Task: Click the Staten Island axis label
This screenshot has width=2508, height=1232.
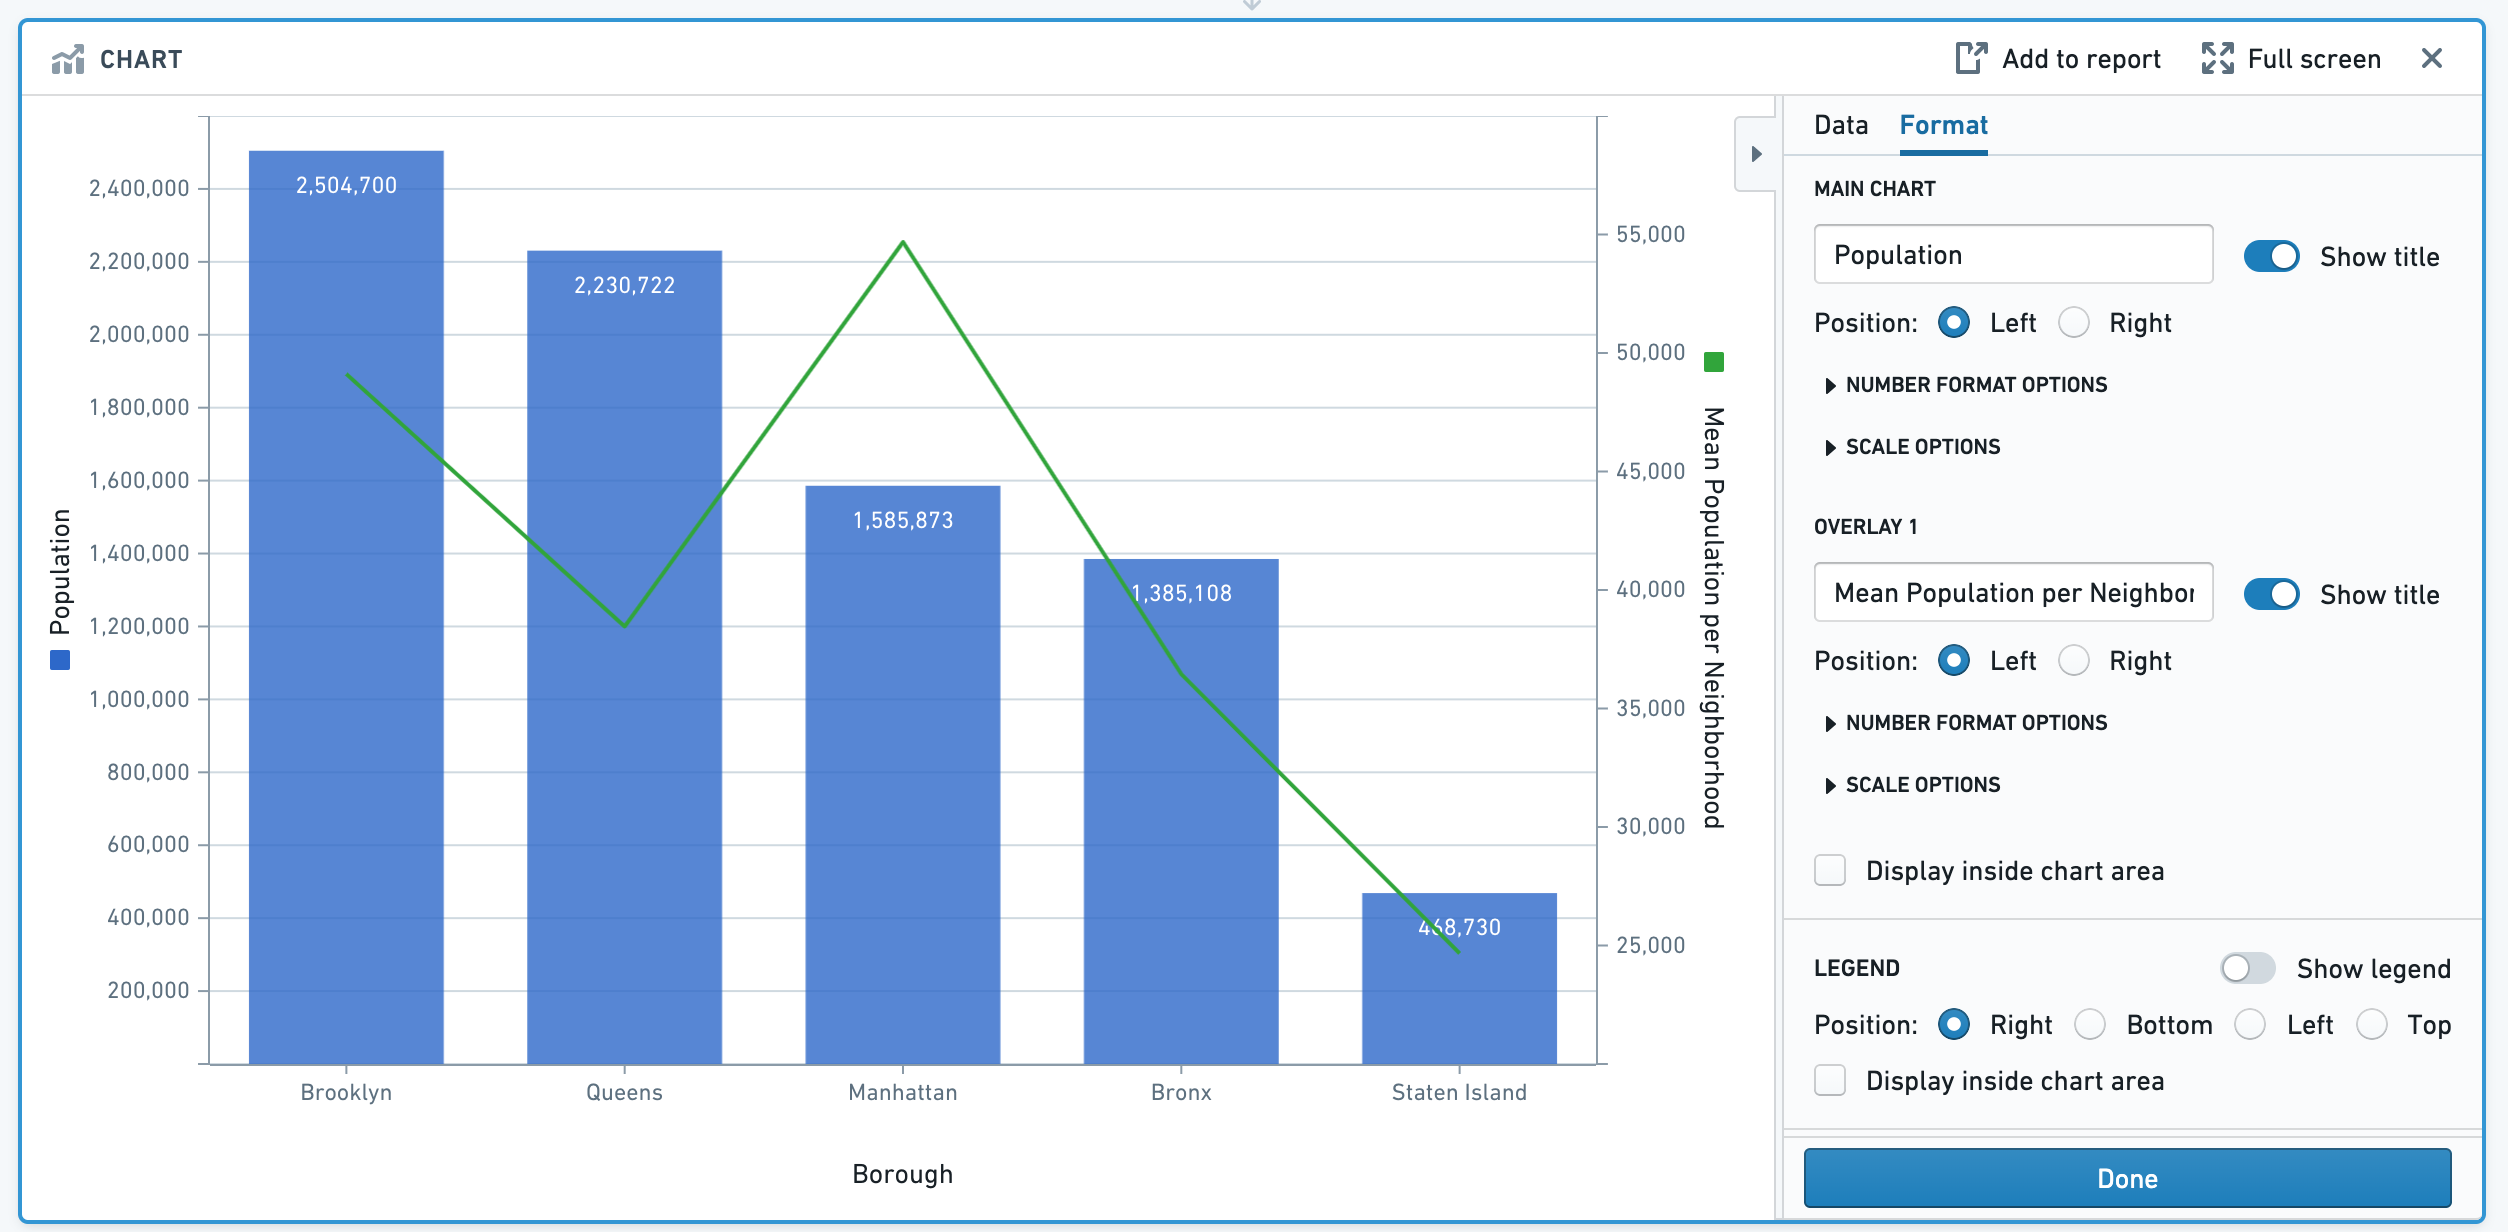Action: point(1459,1092)
